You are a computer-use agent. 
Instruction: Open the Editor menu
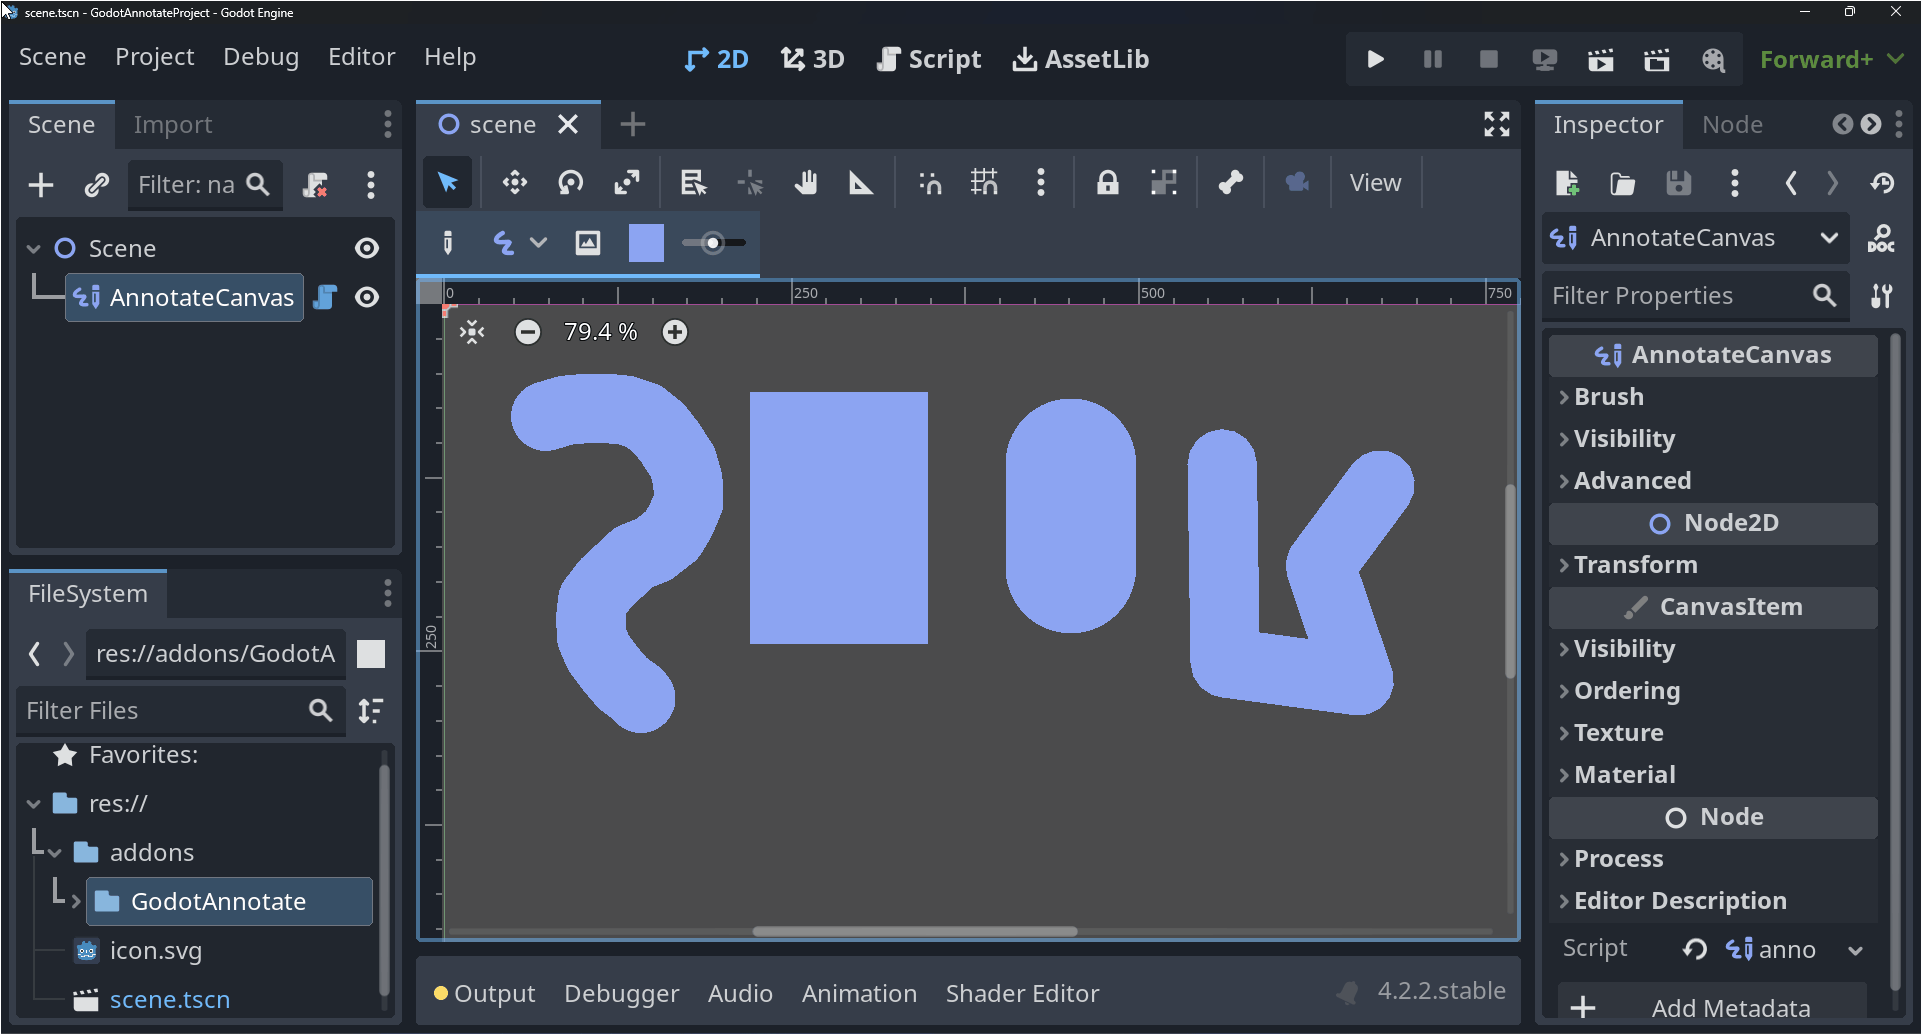361,57
